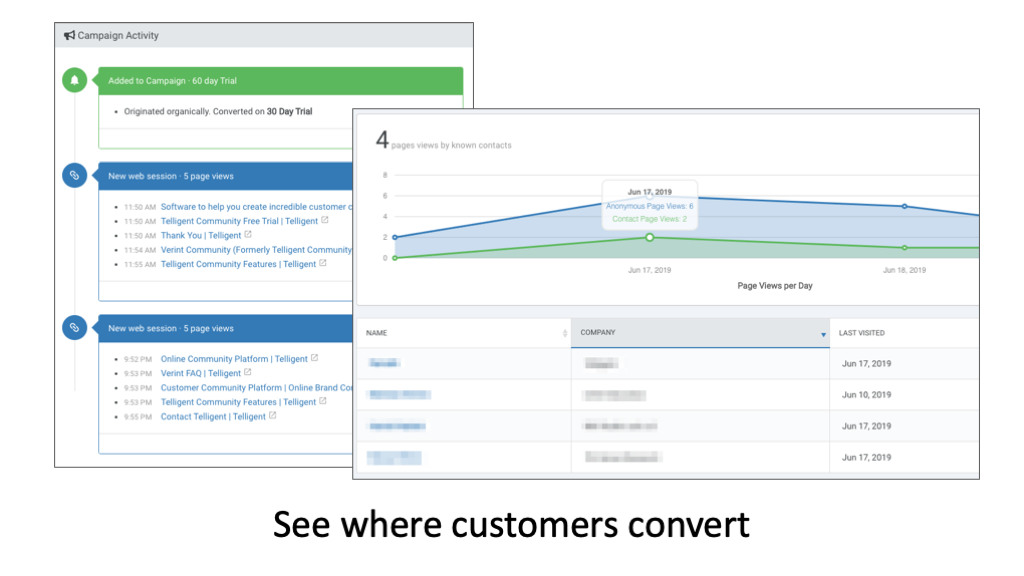Open external link icon beside Online Community Platform | Telligent
The width and height of the screenshot is (1024, 576).
pos(314,358)
